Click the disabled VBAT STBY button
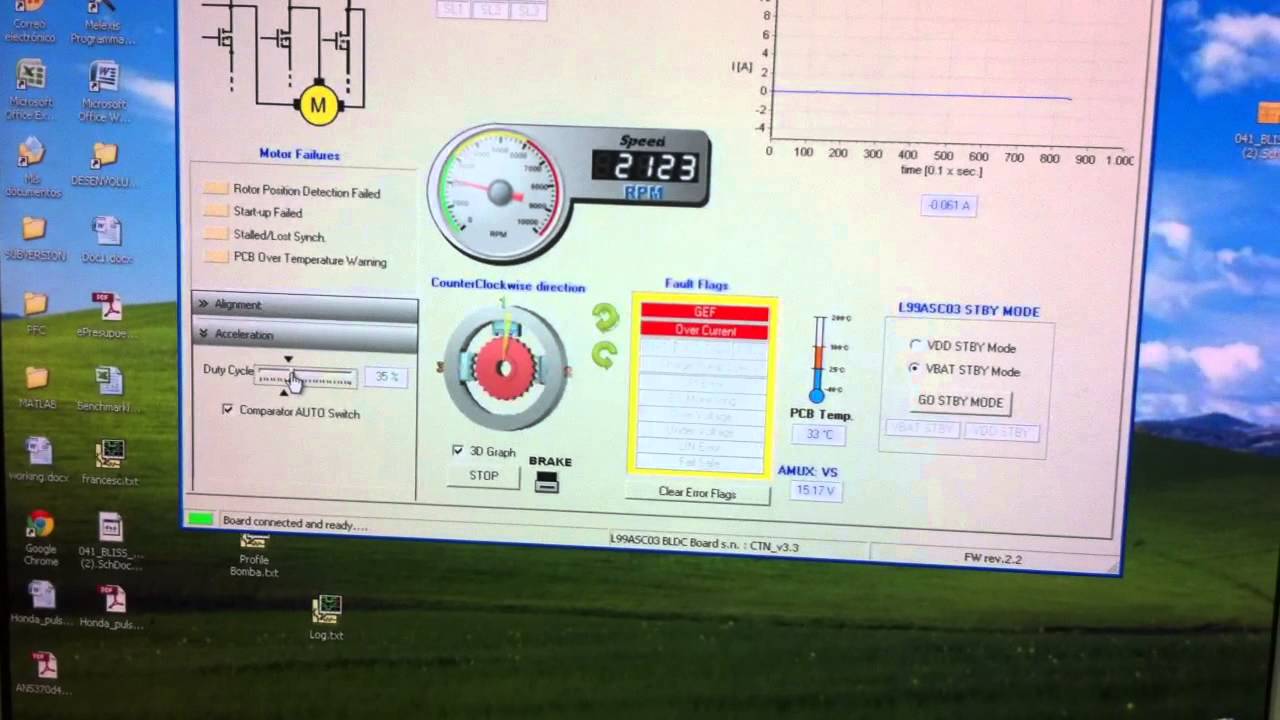The width and height of the screenshot is (1280, 720). 922,431
